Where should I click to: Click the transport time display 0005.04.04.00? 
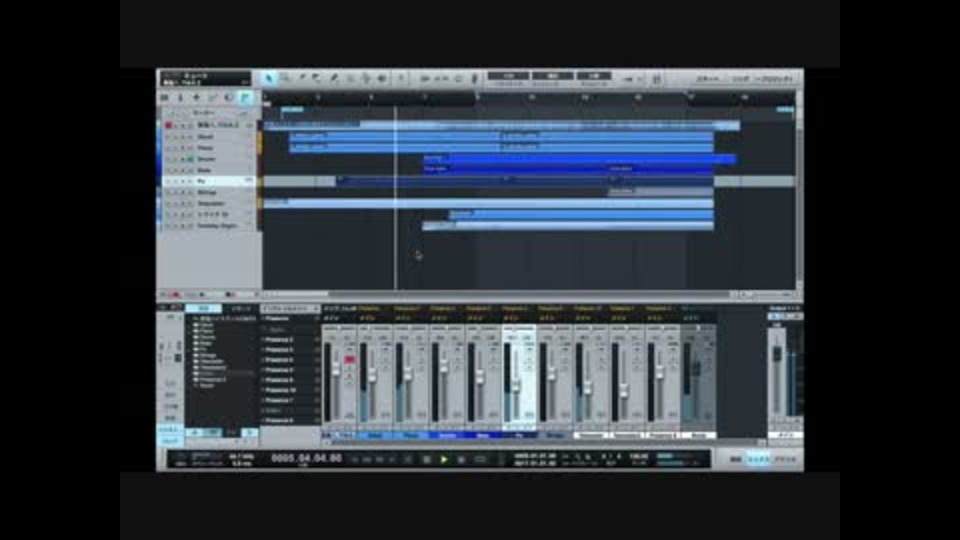click(x=306, y=458)
